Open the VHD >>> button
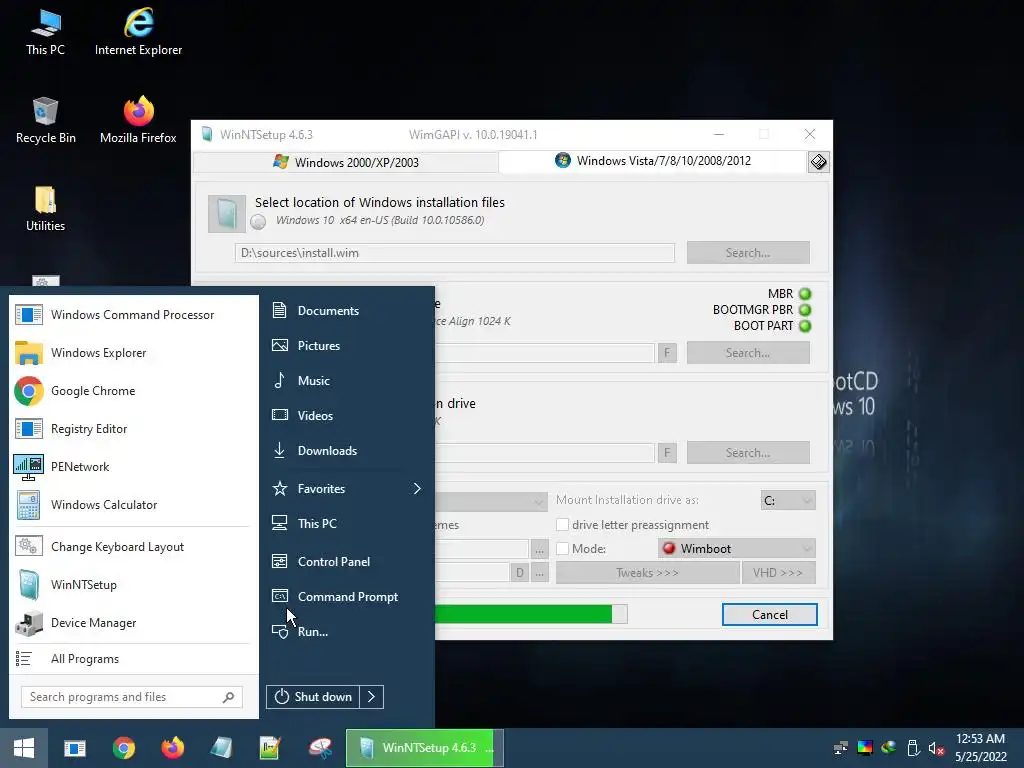The width and height of the screenshot is (1024, 768). (x=778, y=573)
